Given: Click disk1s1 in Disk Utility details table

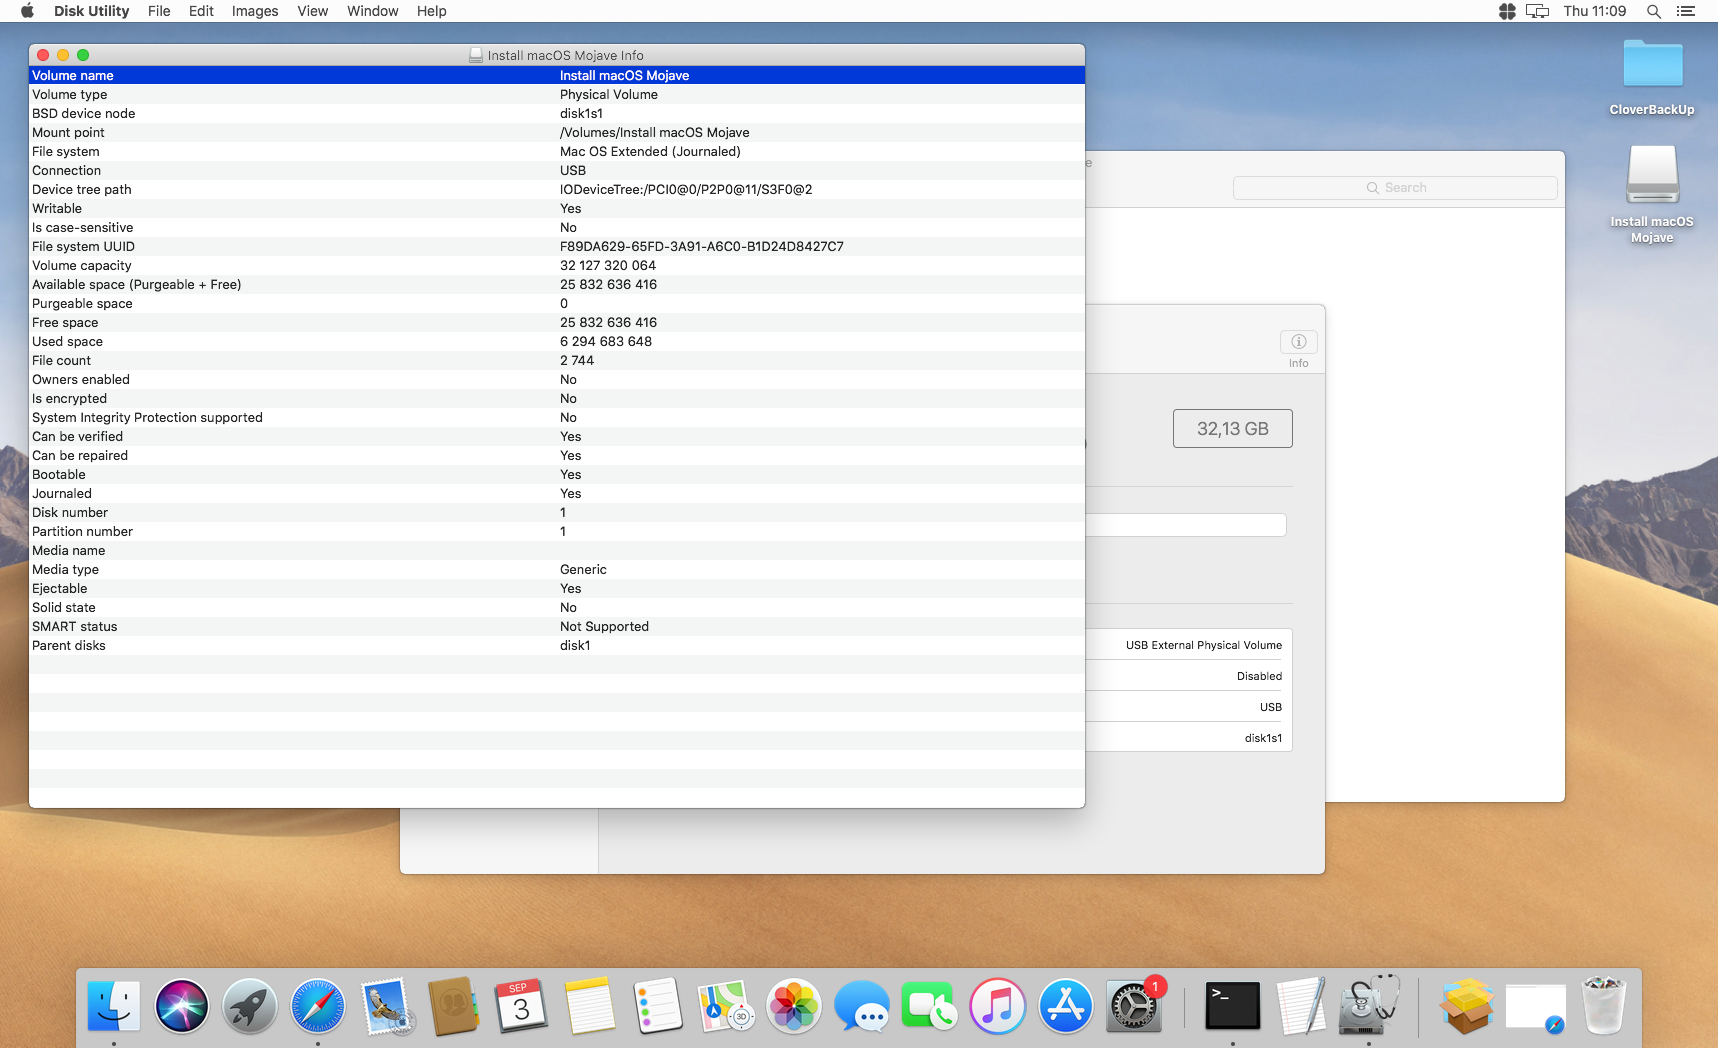Looking at the screenshot, I should point(1263,738).
